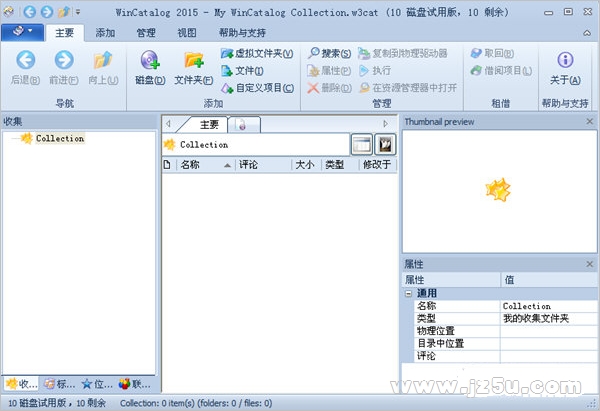Image resolution: width=600 pixels, height=411 pixels.
Task: Click the execute 执行 command
Action: pos(375,71)
